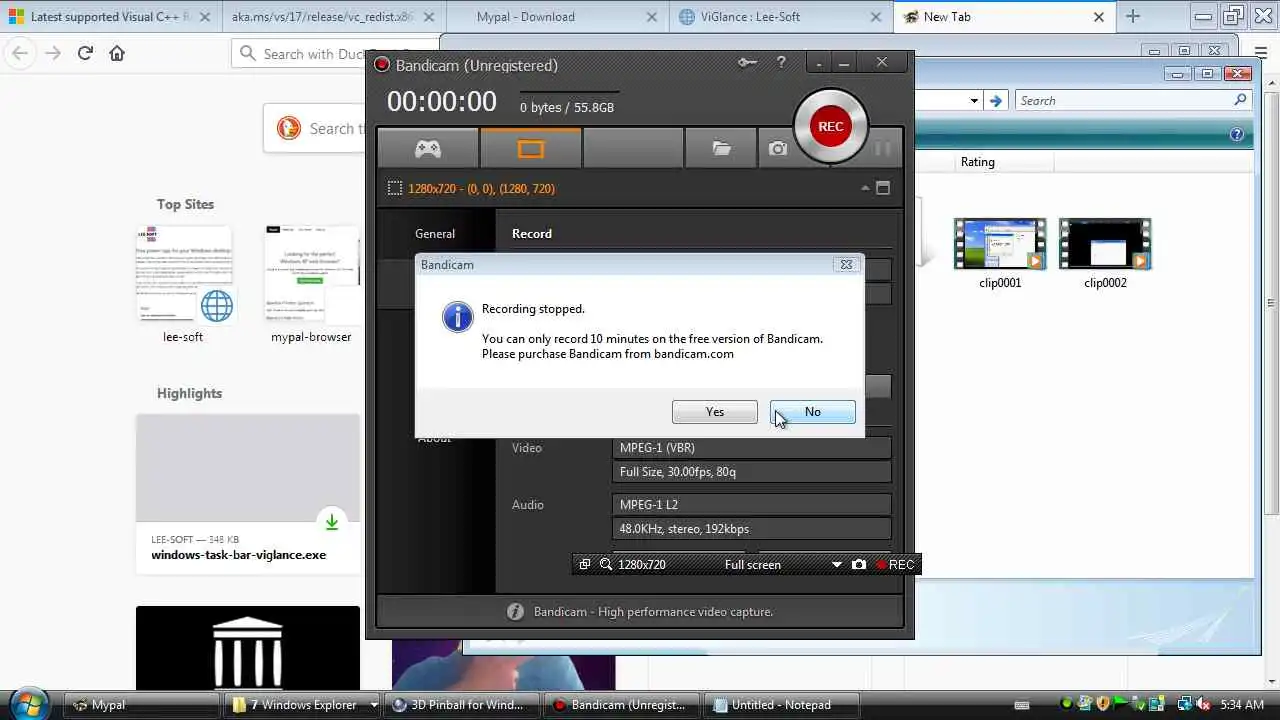The height and width of the screenshot is (720, 1280).
Task: Open a new browser tab with plus
Action: pyautogui.click(x=1132, y=16)
